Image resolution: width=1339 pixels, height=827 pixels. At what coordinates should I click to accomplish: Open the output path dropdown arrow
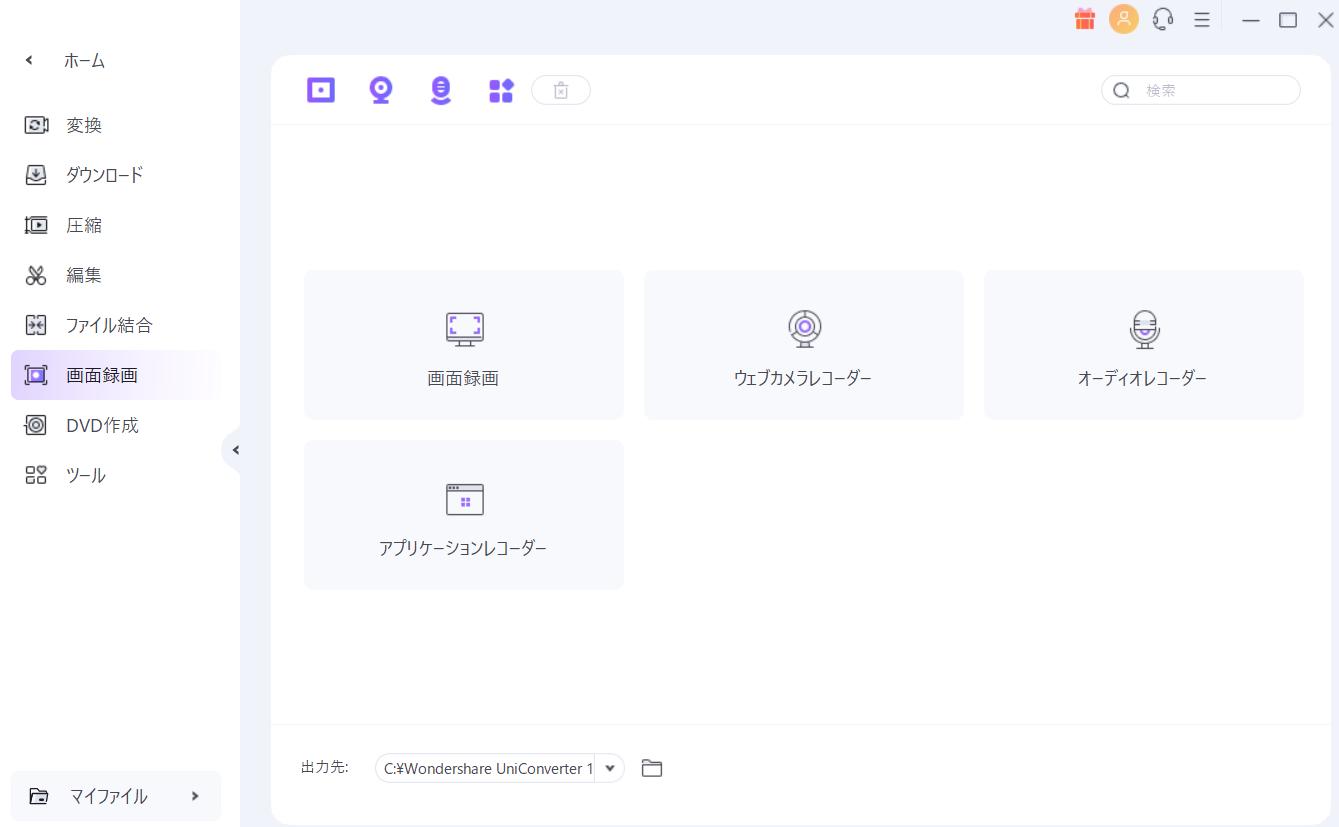point(610,768)
